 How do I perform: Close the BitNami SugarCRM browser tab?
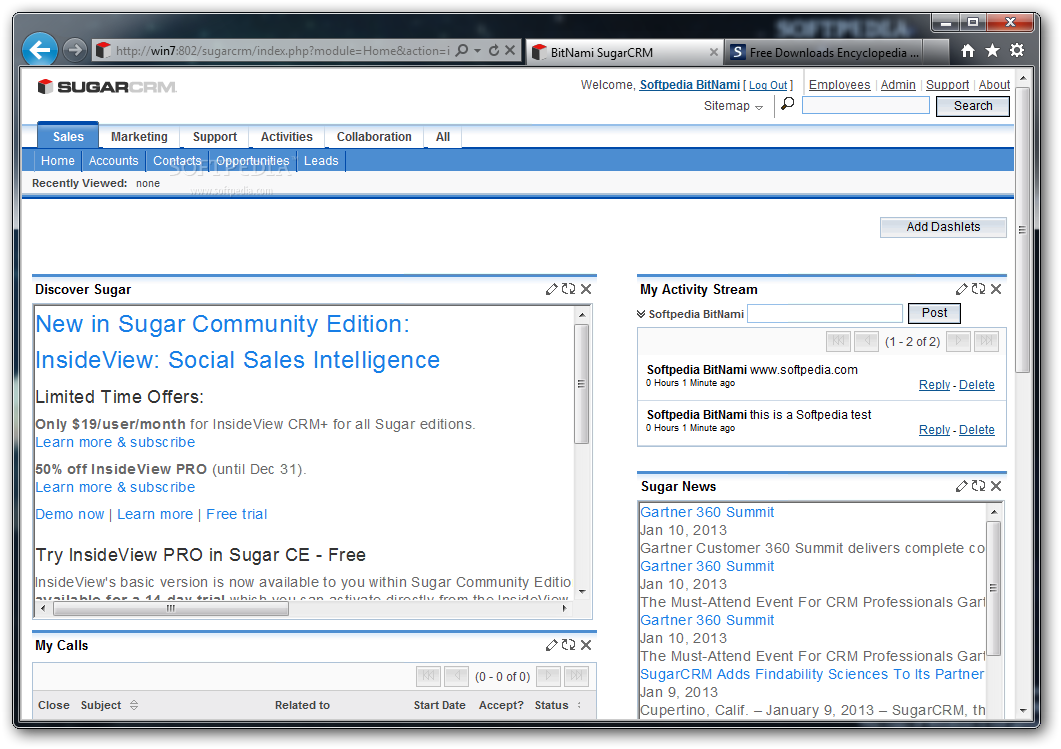click(713, 52)
